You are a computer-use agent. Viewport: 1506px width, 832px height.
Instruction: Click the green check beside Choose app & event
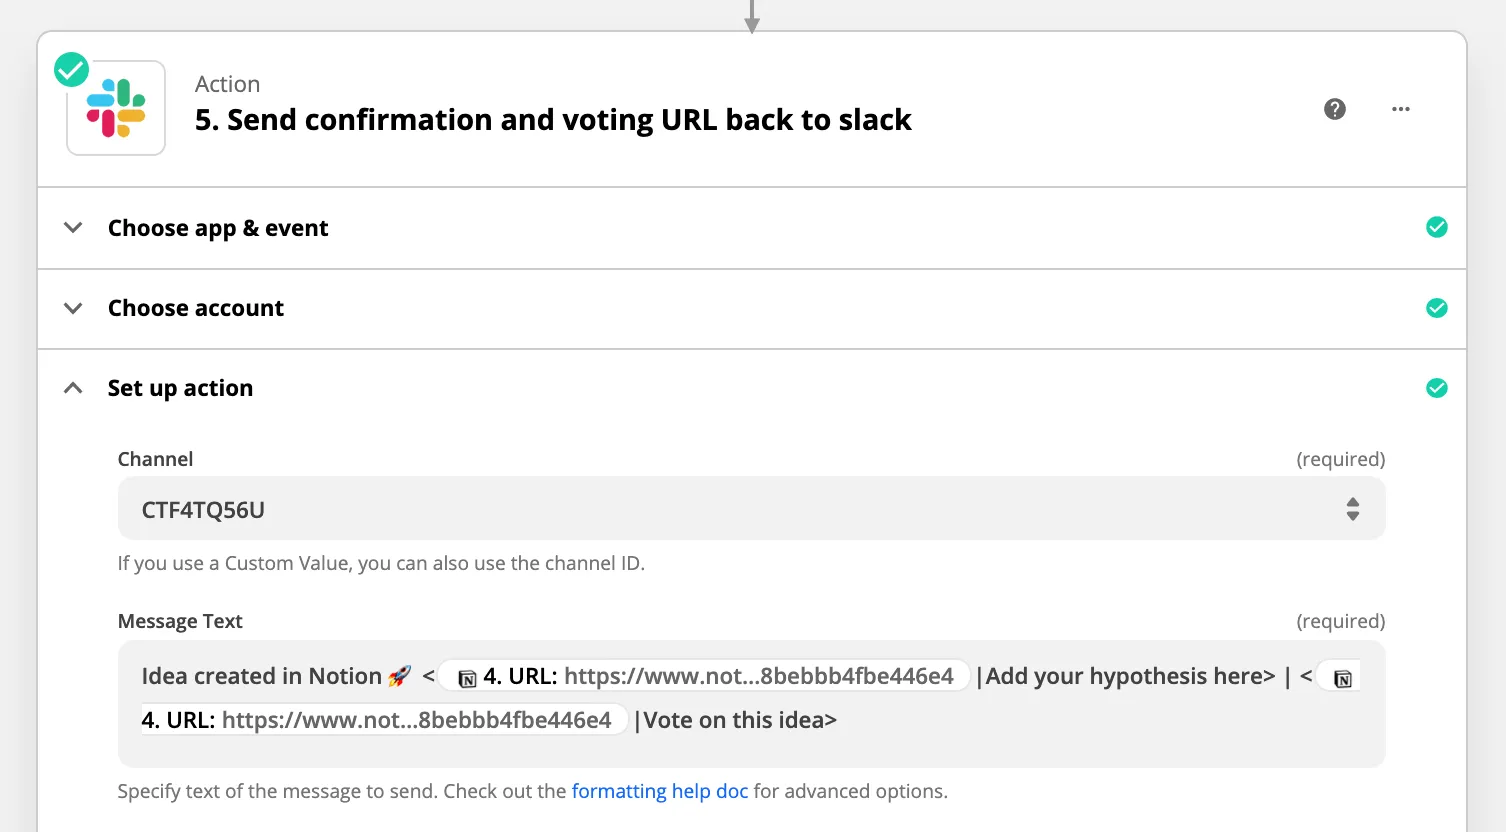1437,228
